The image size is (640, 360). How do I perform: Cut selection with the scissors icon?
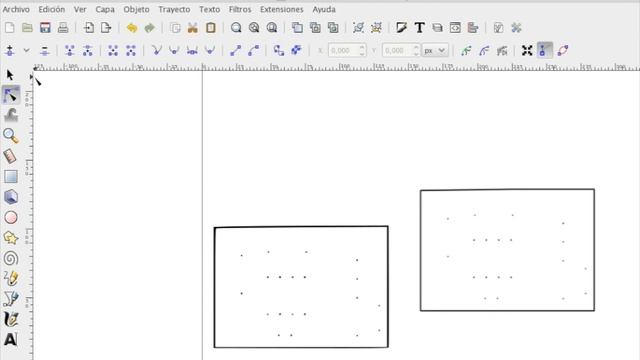pos(193,28)
